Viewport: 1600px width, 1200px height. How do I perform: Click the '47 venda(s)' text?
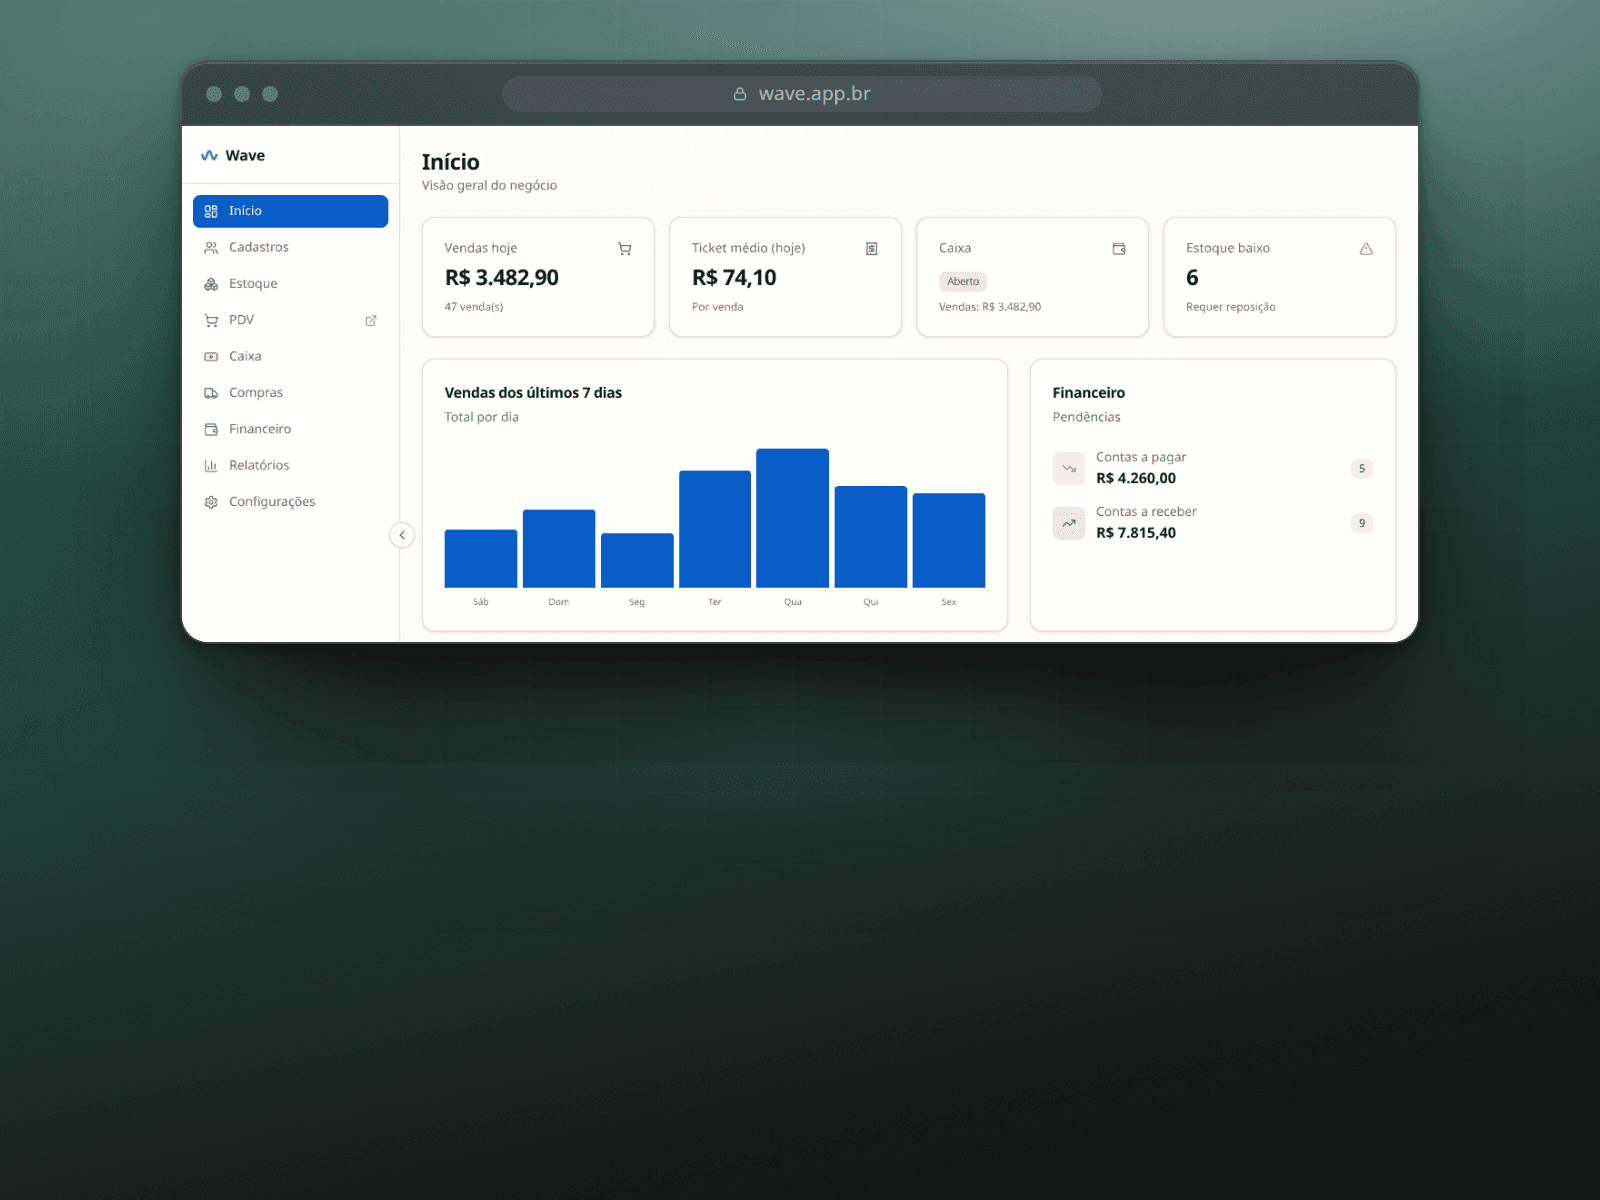point(474,307)
